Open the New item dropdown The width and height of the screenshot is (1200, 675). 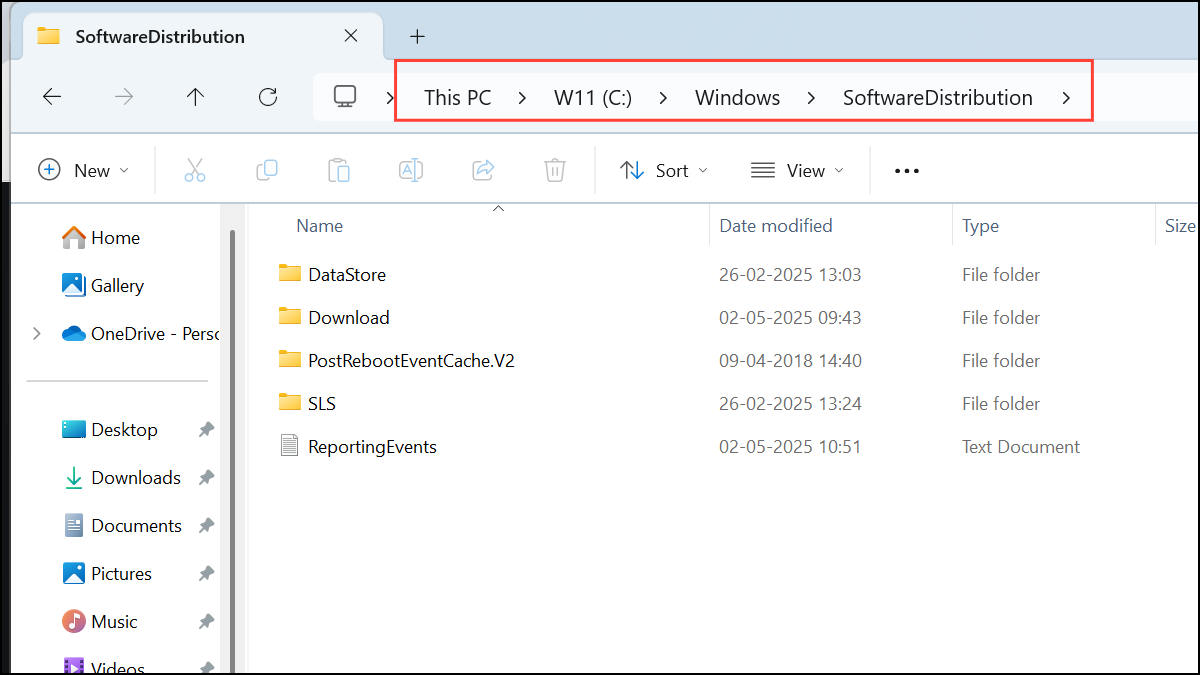[x=84, y=171]
